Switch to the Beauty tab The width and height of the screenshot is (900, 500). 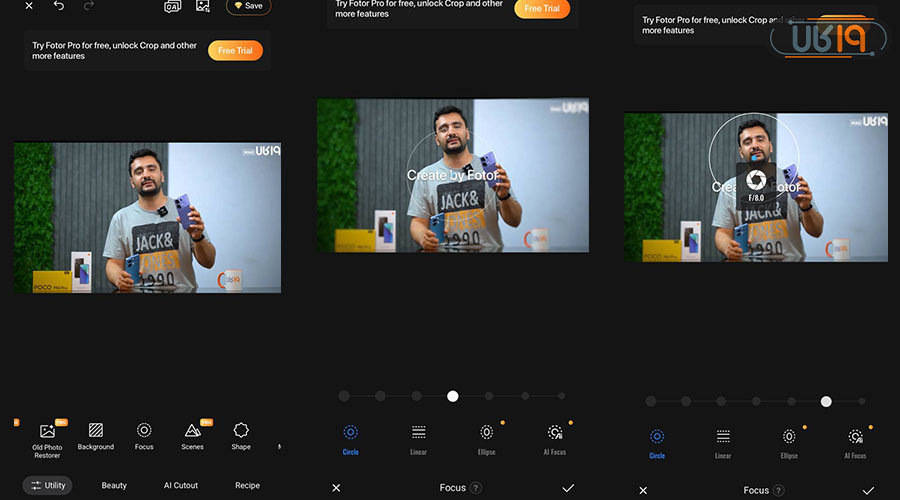[x=114, y=485]
